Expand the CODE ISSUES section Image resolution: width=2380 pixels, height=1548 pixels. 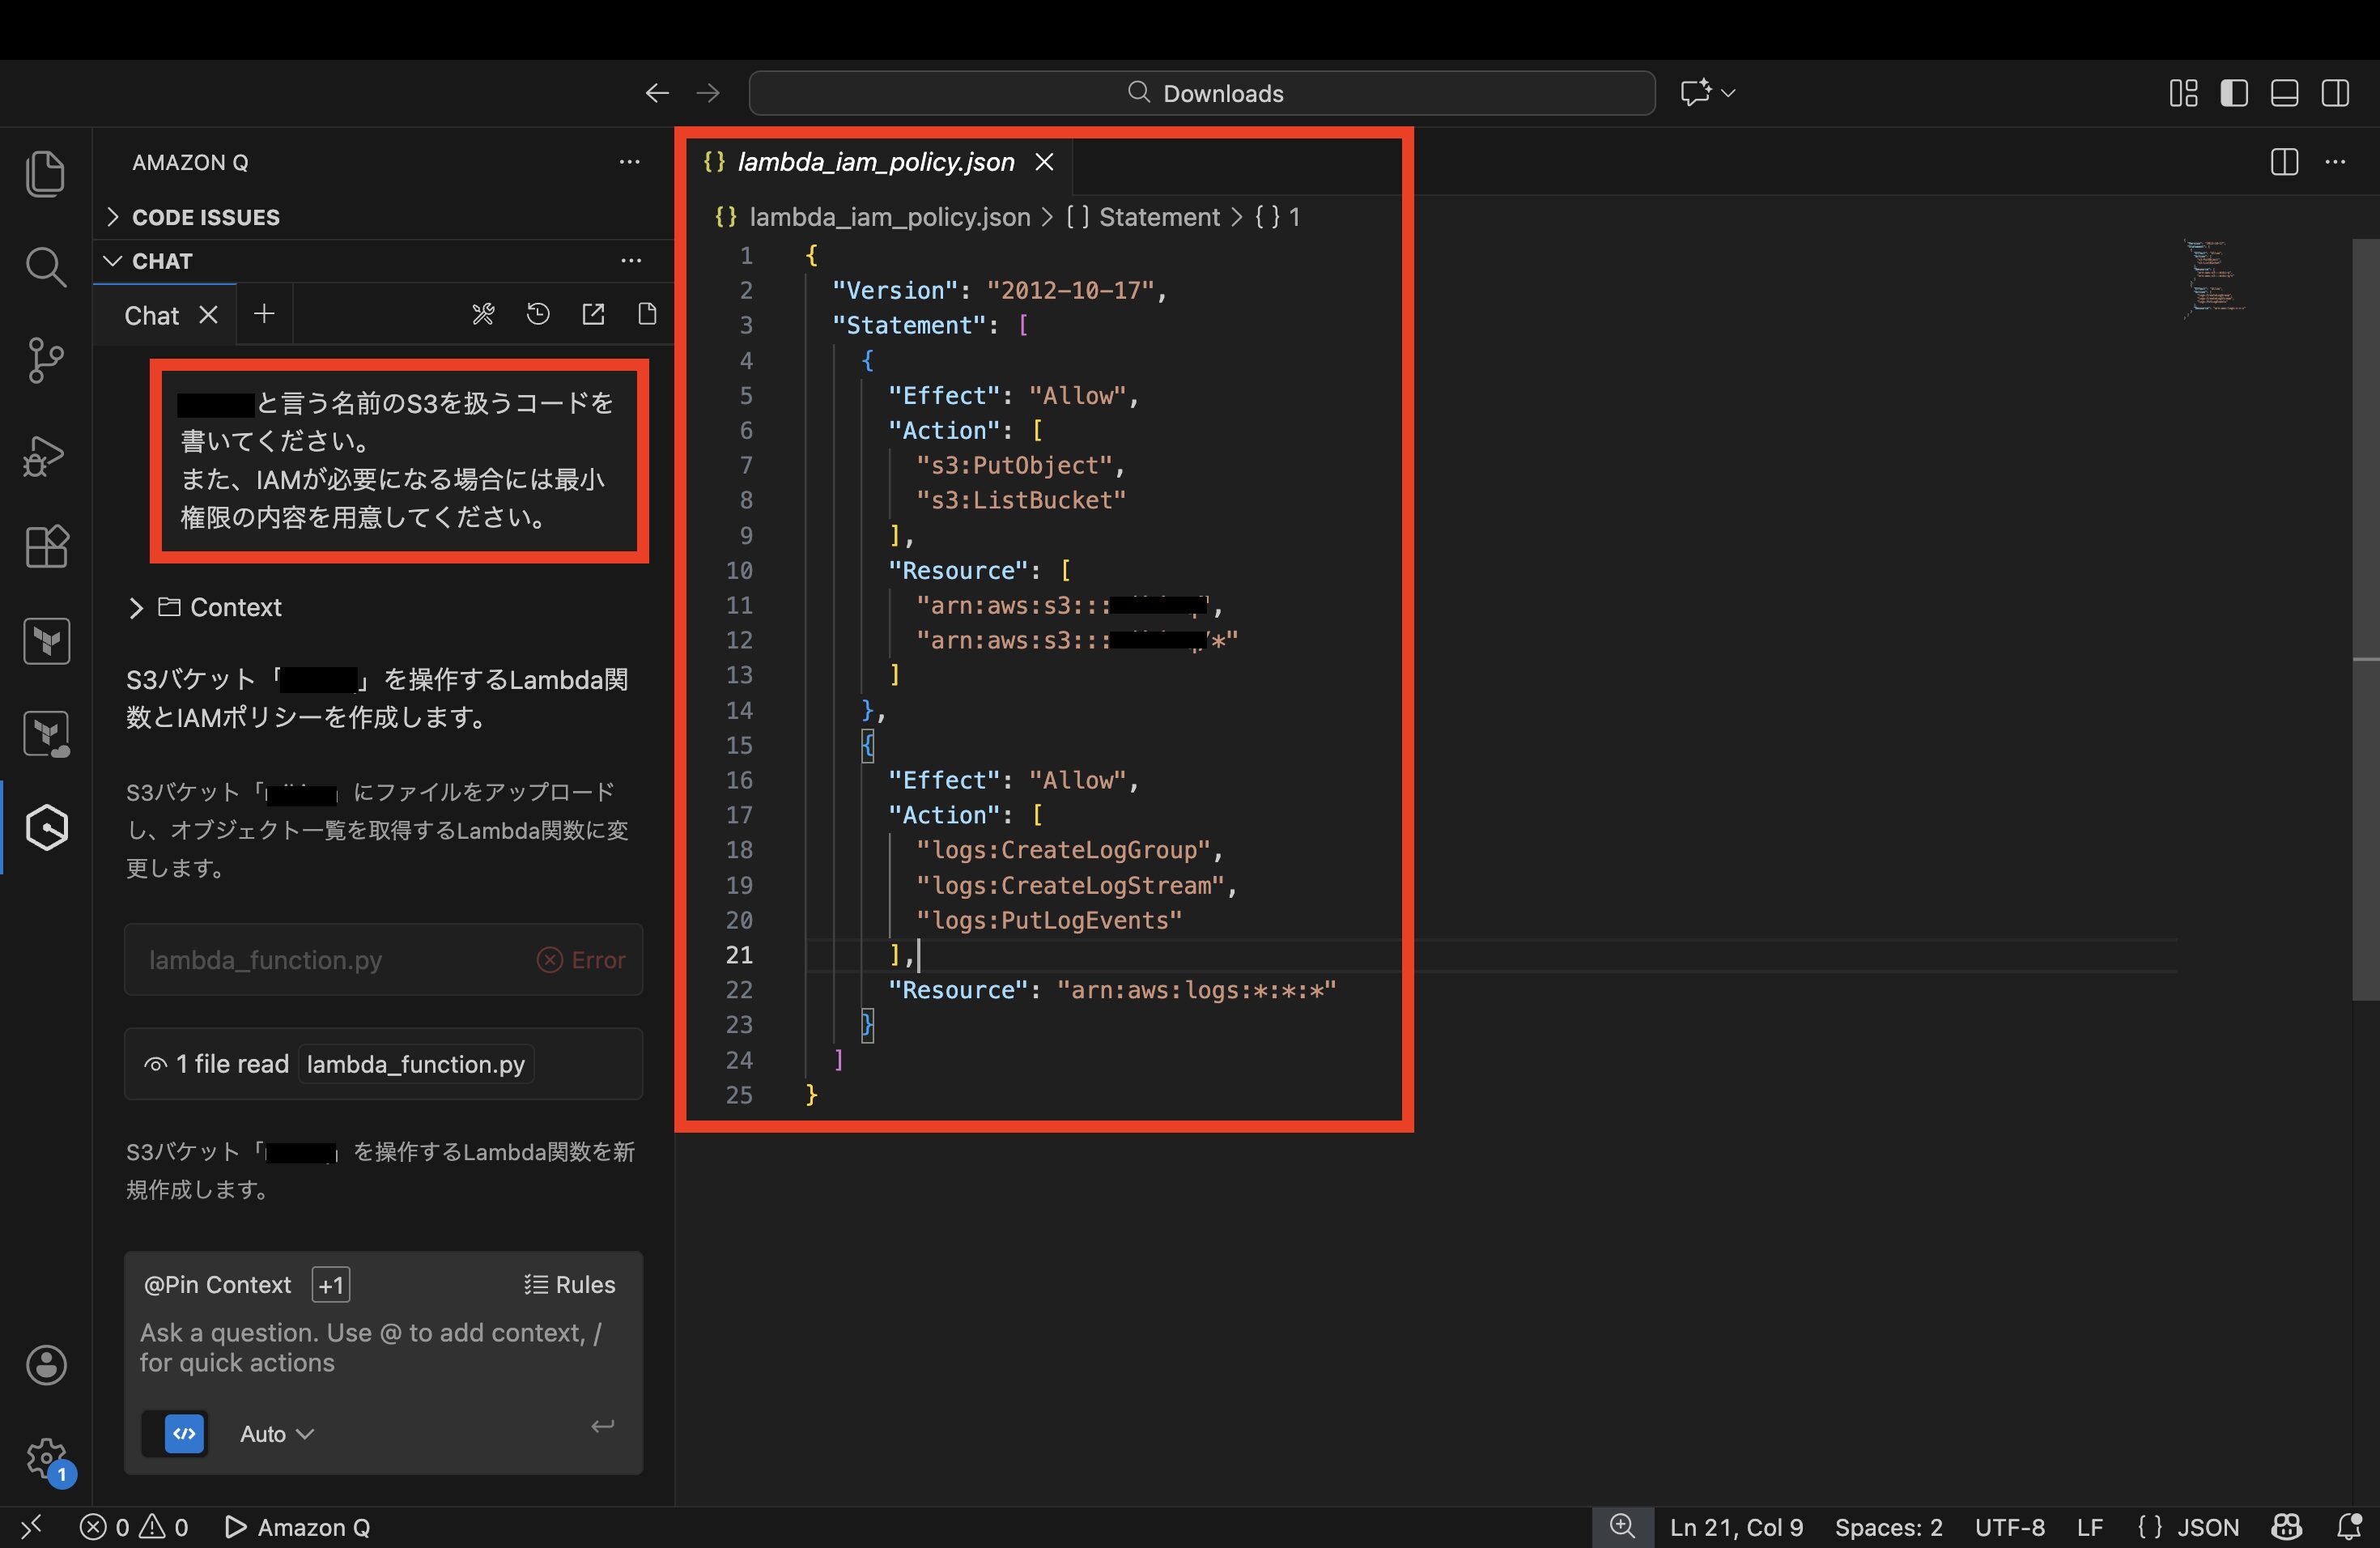click(205, 217)
